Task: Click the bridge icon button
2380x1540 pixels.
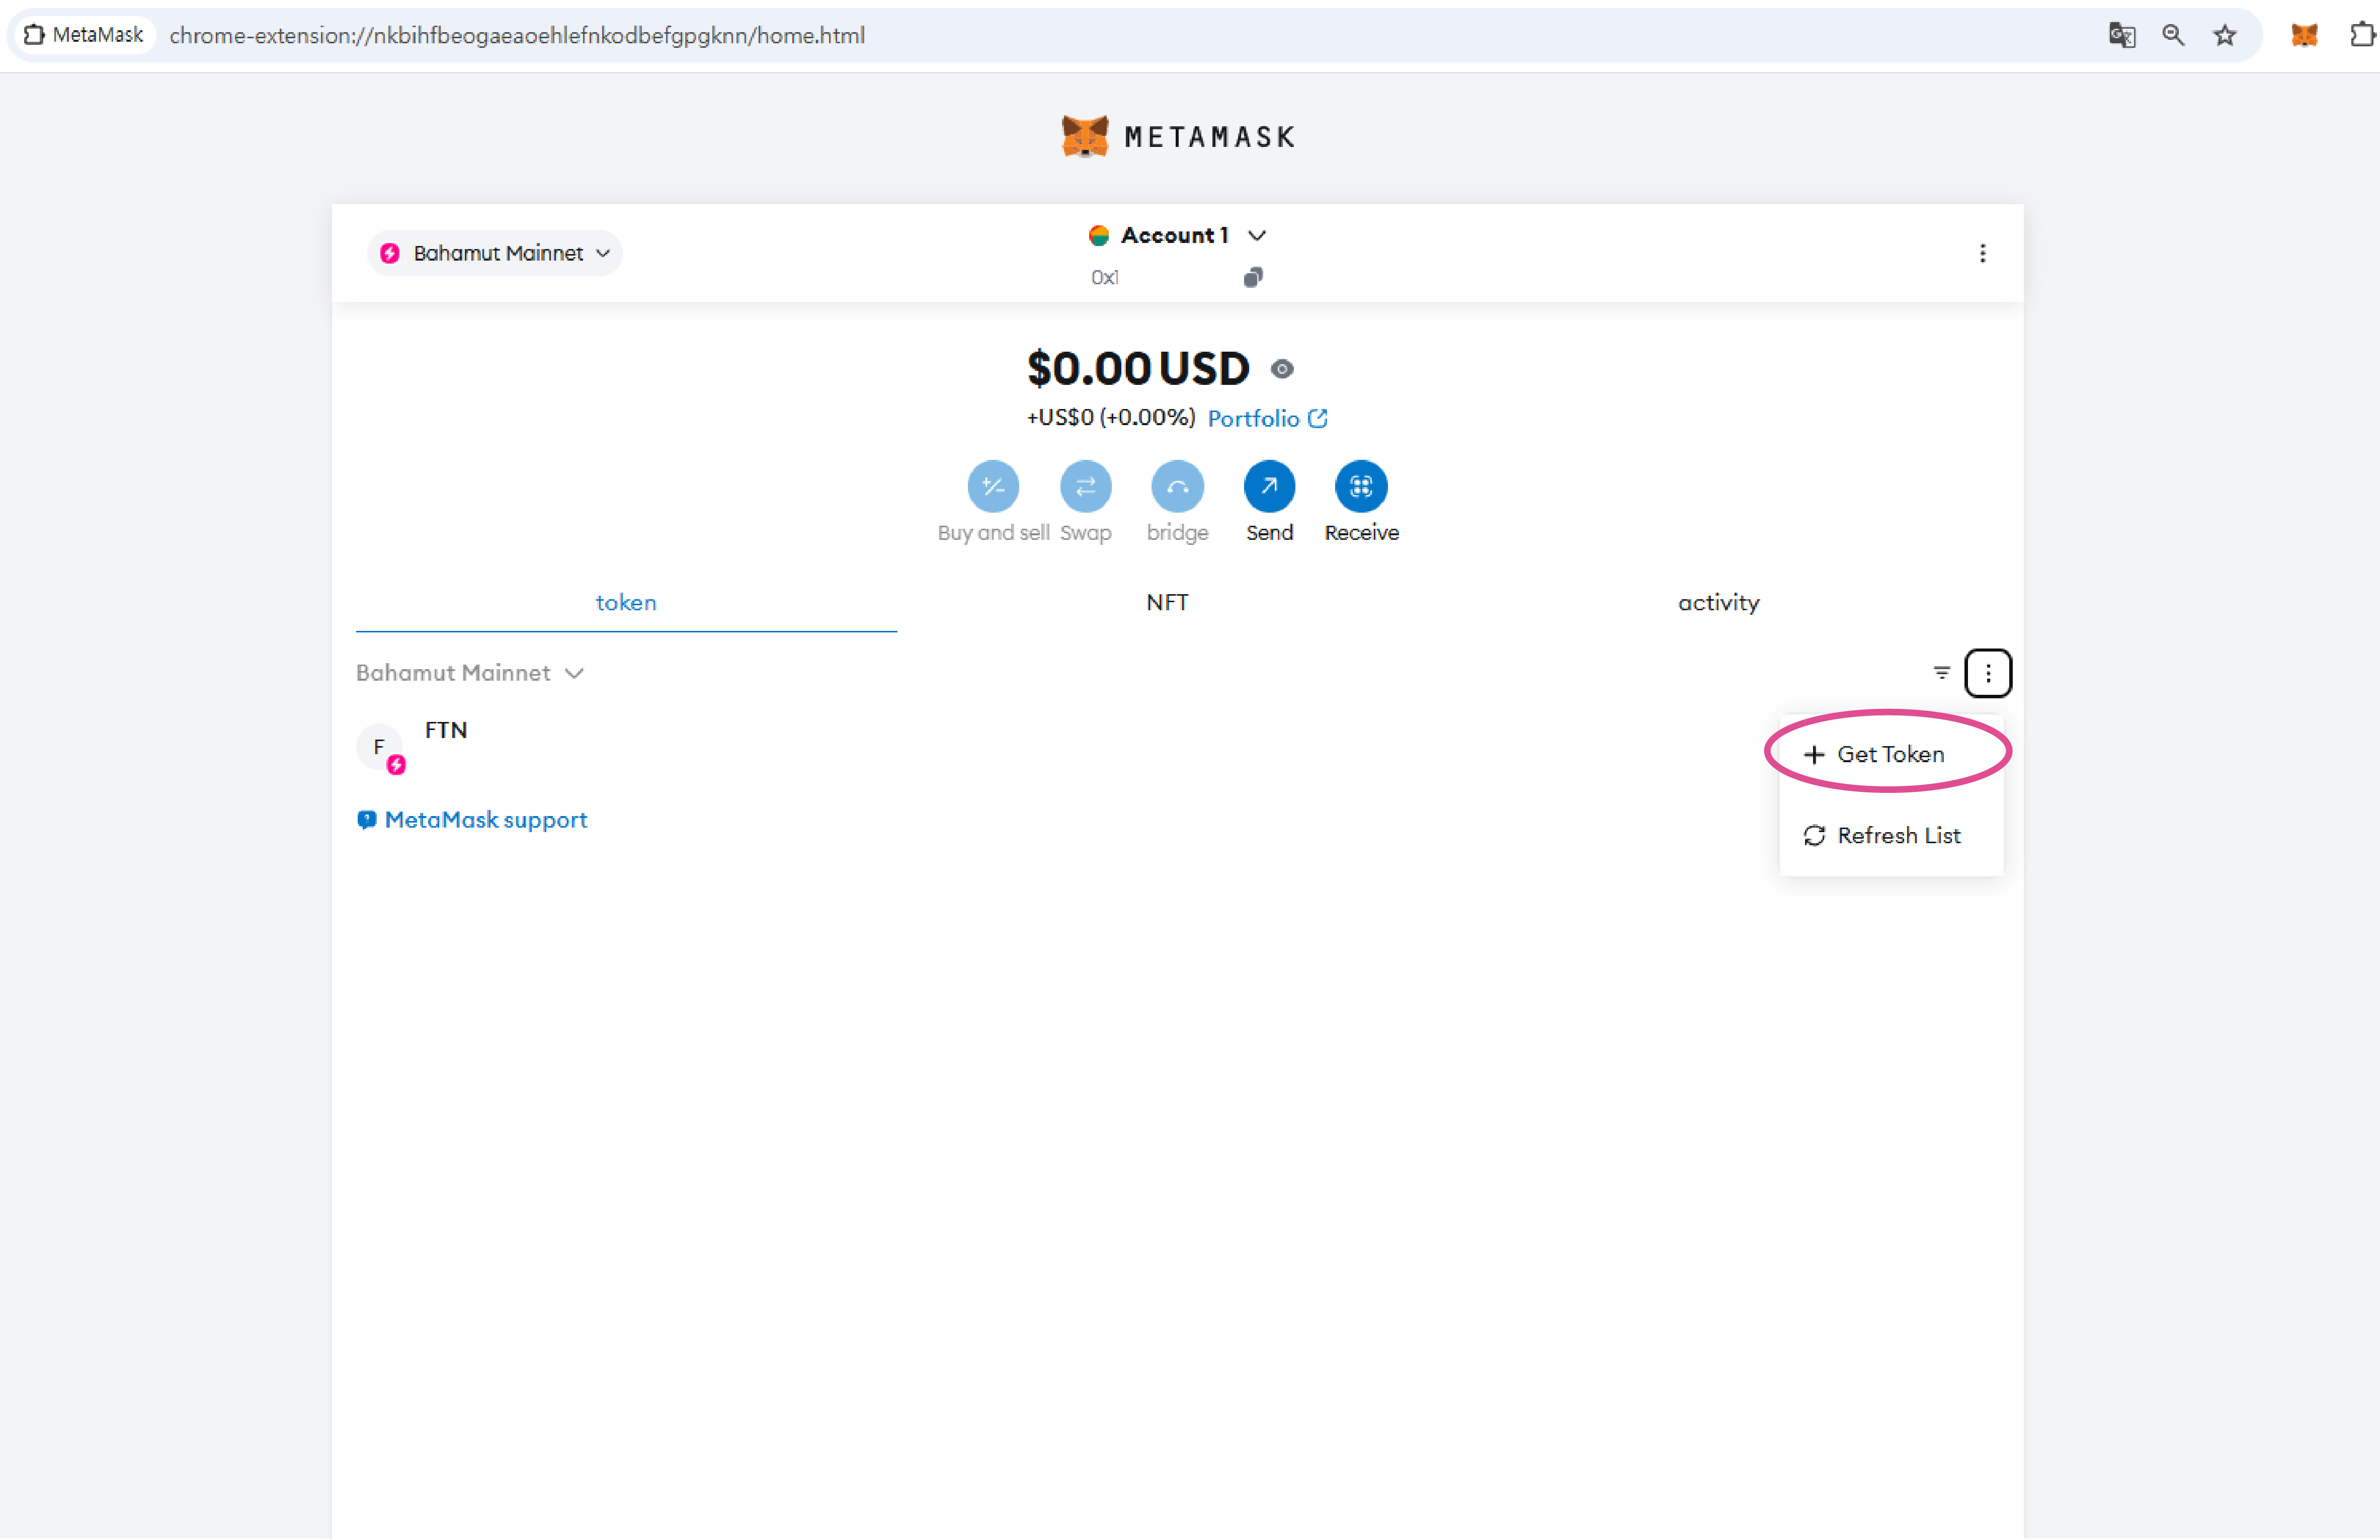Action: [1177, 486]
